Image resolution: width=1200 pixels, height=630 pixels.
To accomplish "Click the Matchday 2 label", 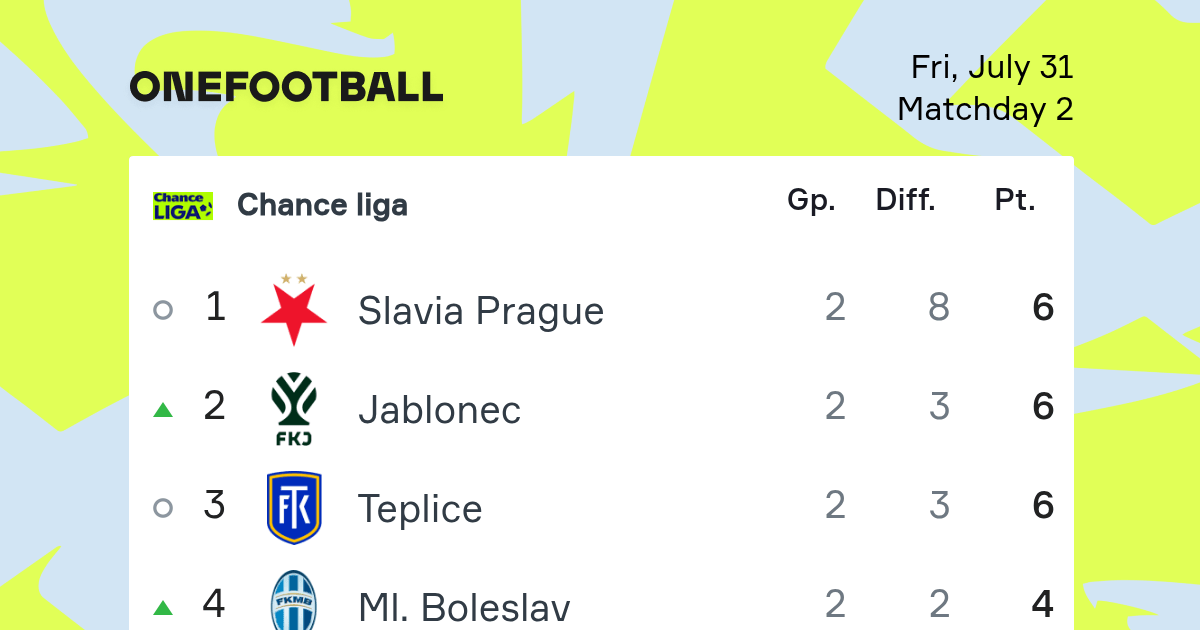I will (x=985, y=108).
